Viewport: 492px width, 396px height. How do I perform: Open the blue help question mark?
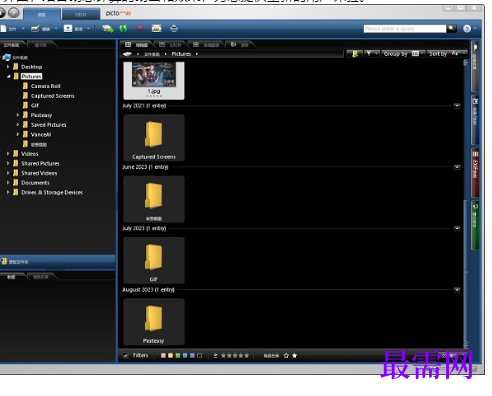click(467, 29)
